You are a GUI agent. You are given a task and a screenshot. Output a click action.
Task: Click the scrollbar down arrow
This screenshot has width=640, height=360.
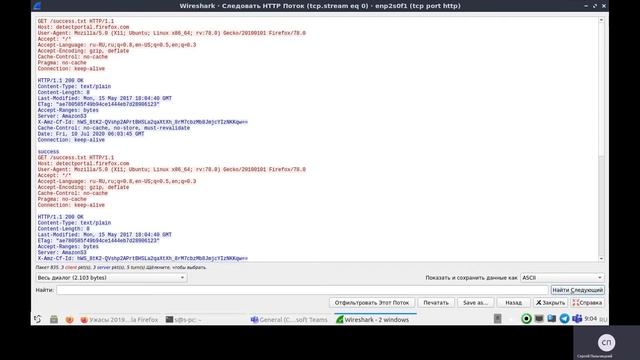tap(601, 259)
